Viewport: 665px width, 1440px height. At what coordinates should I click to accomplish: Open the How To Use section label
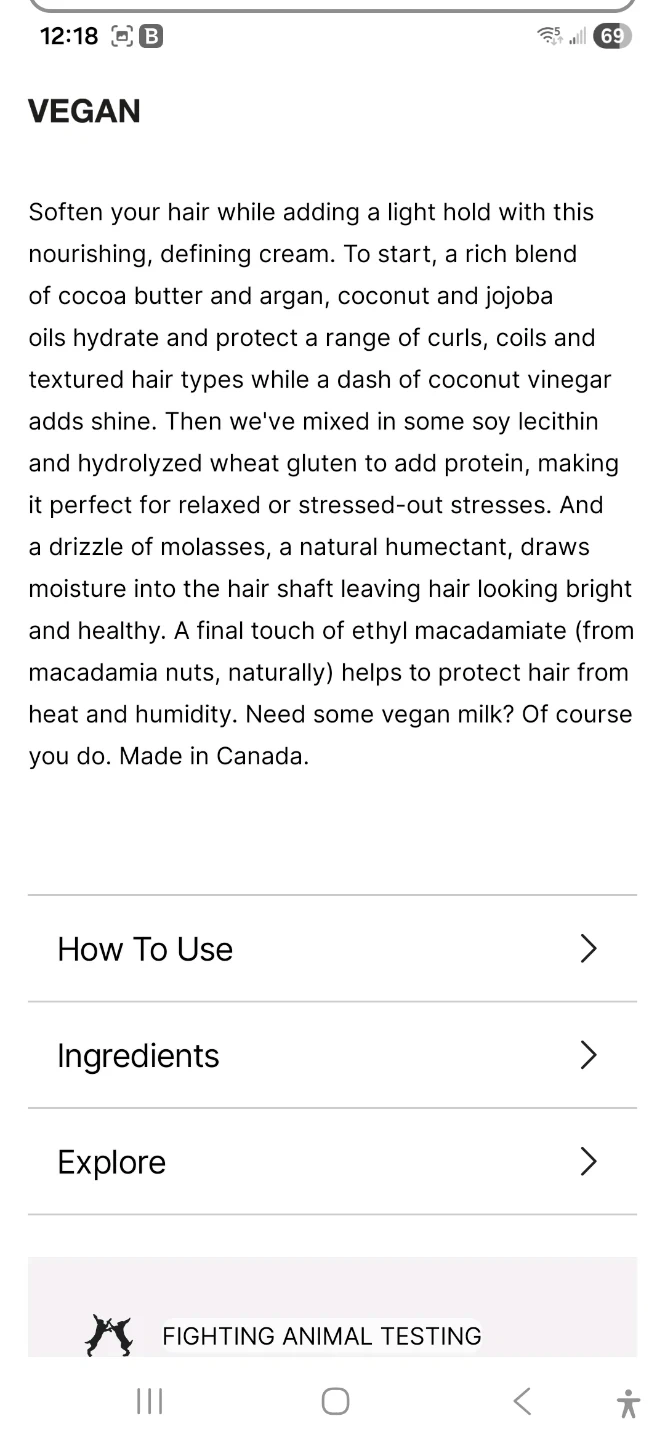145,949
